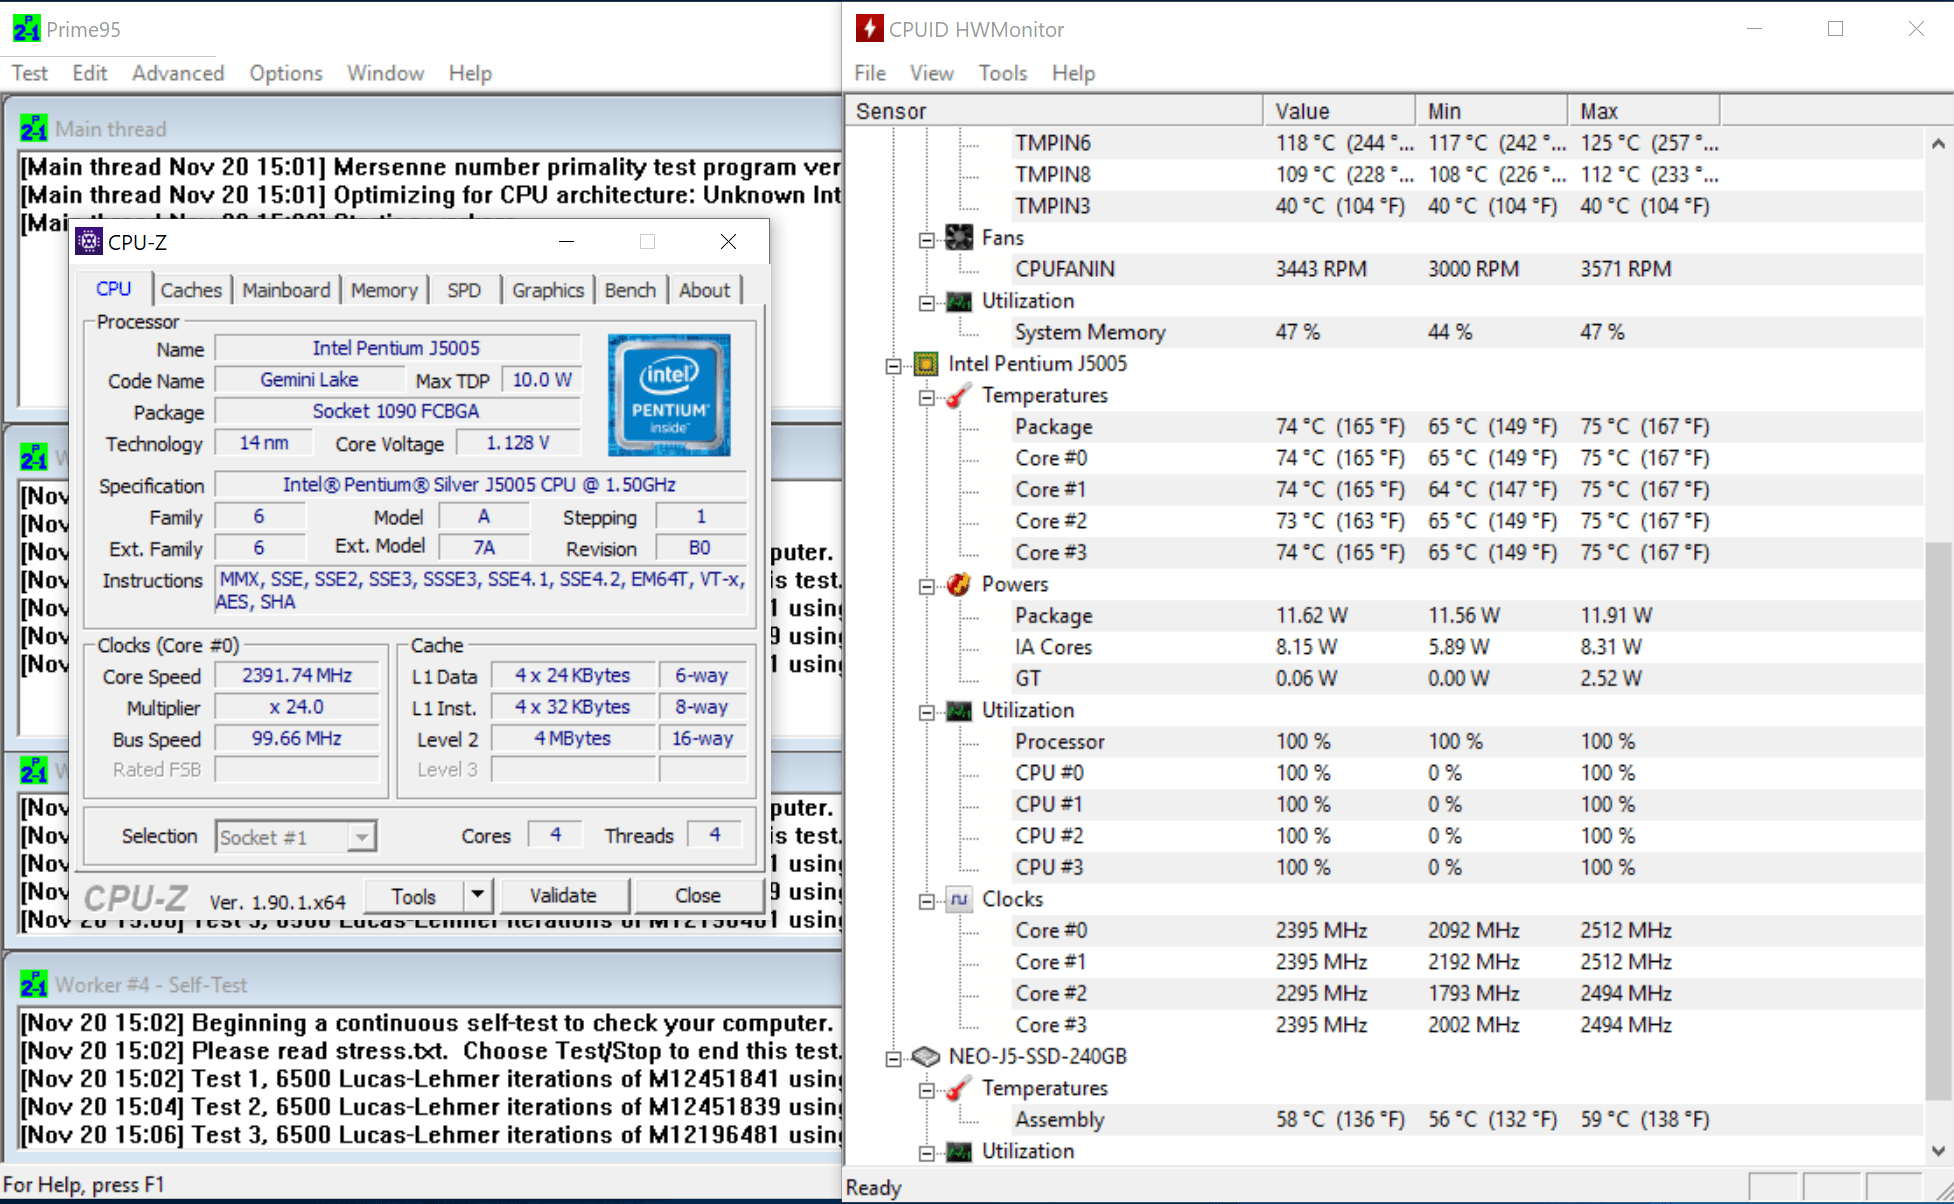Click the Prime95 title bar icon
The width and height of the screenshot is (1954, 1204).
click(26, 29)
